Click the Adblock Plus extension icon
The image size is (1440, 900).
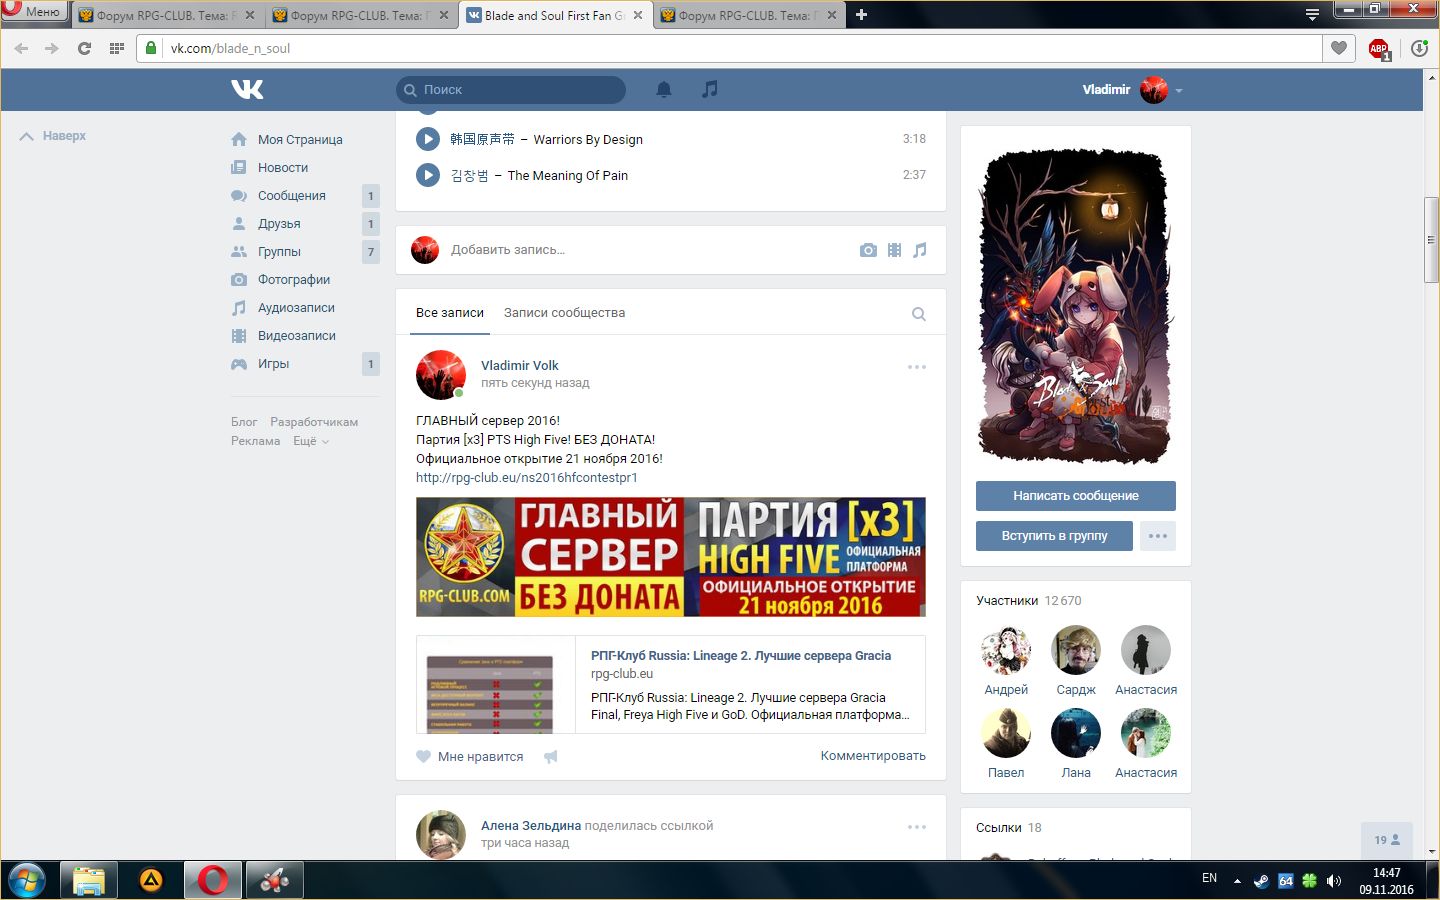[x=1379, y=48]
